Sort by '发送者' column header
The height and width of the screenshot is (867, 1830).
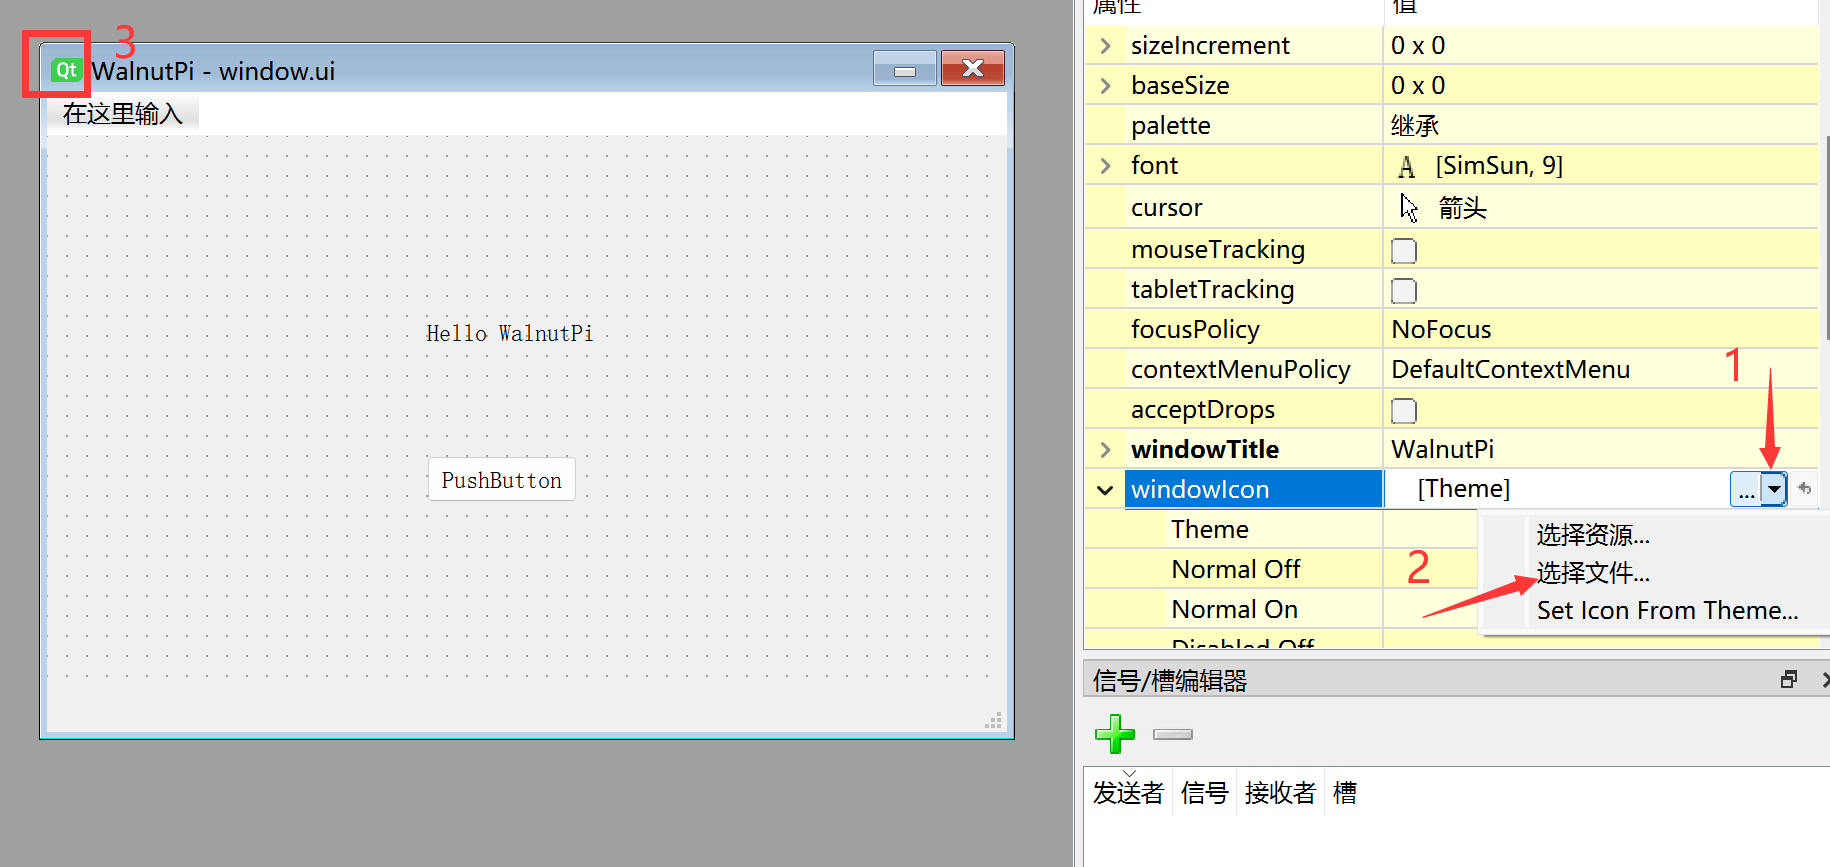coord(1128,793)
